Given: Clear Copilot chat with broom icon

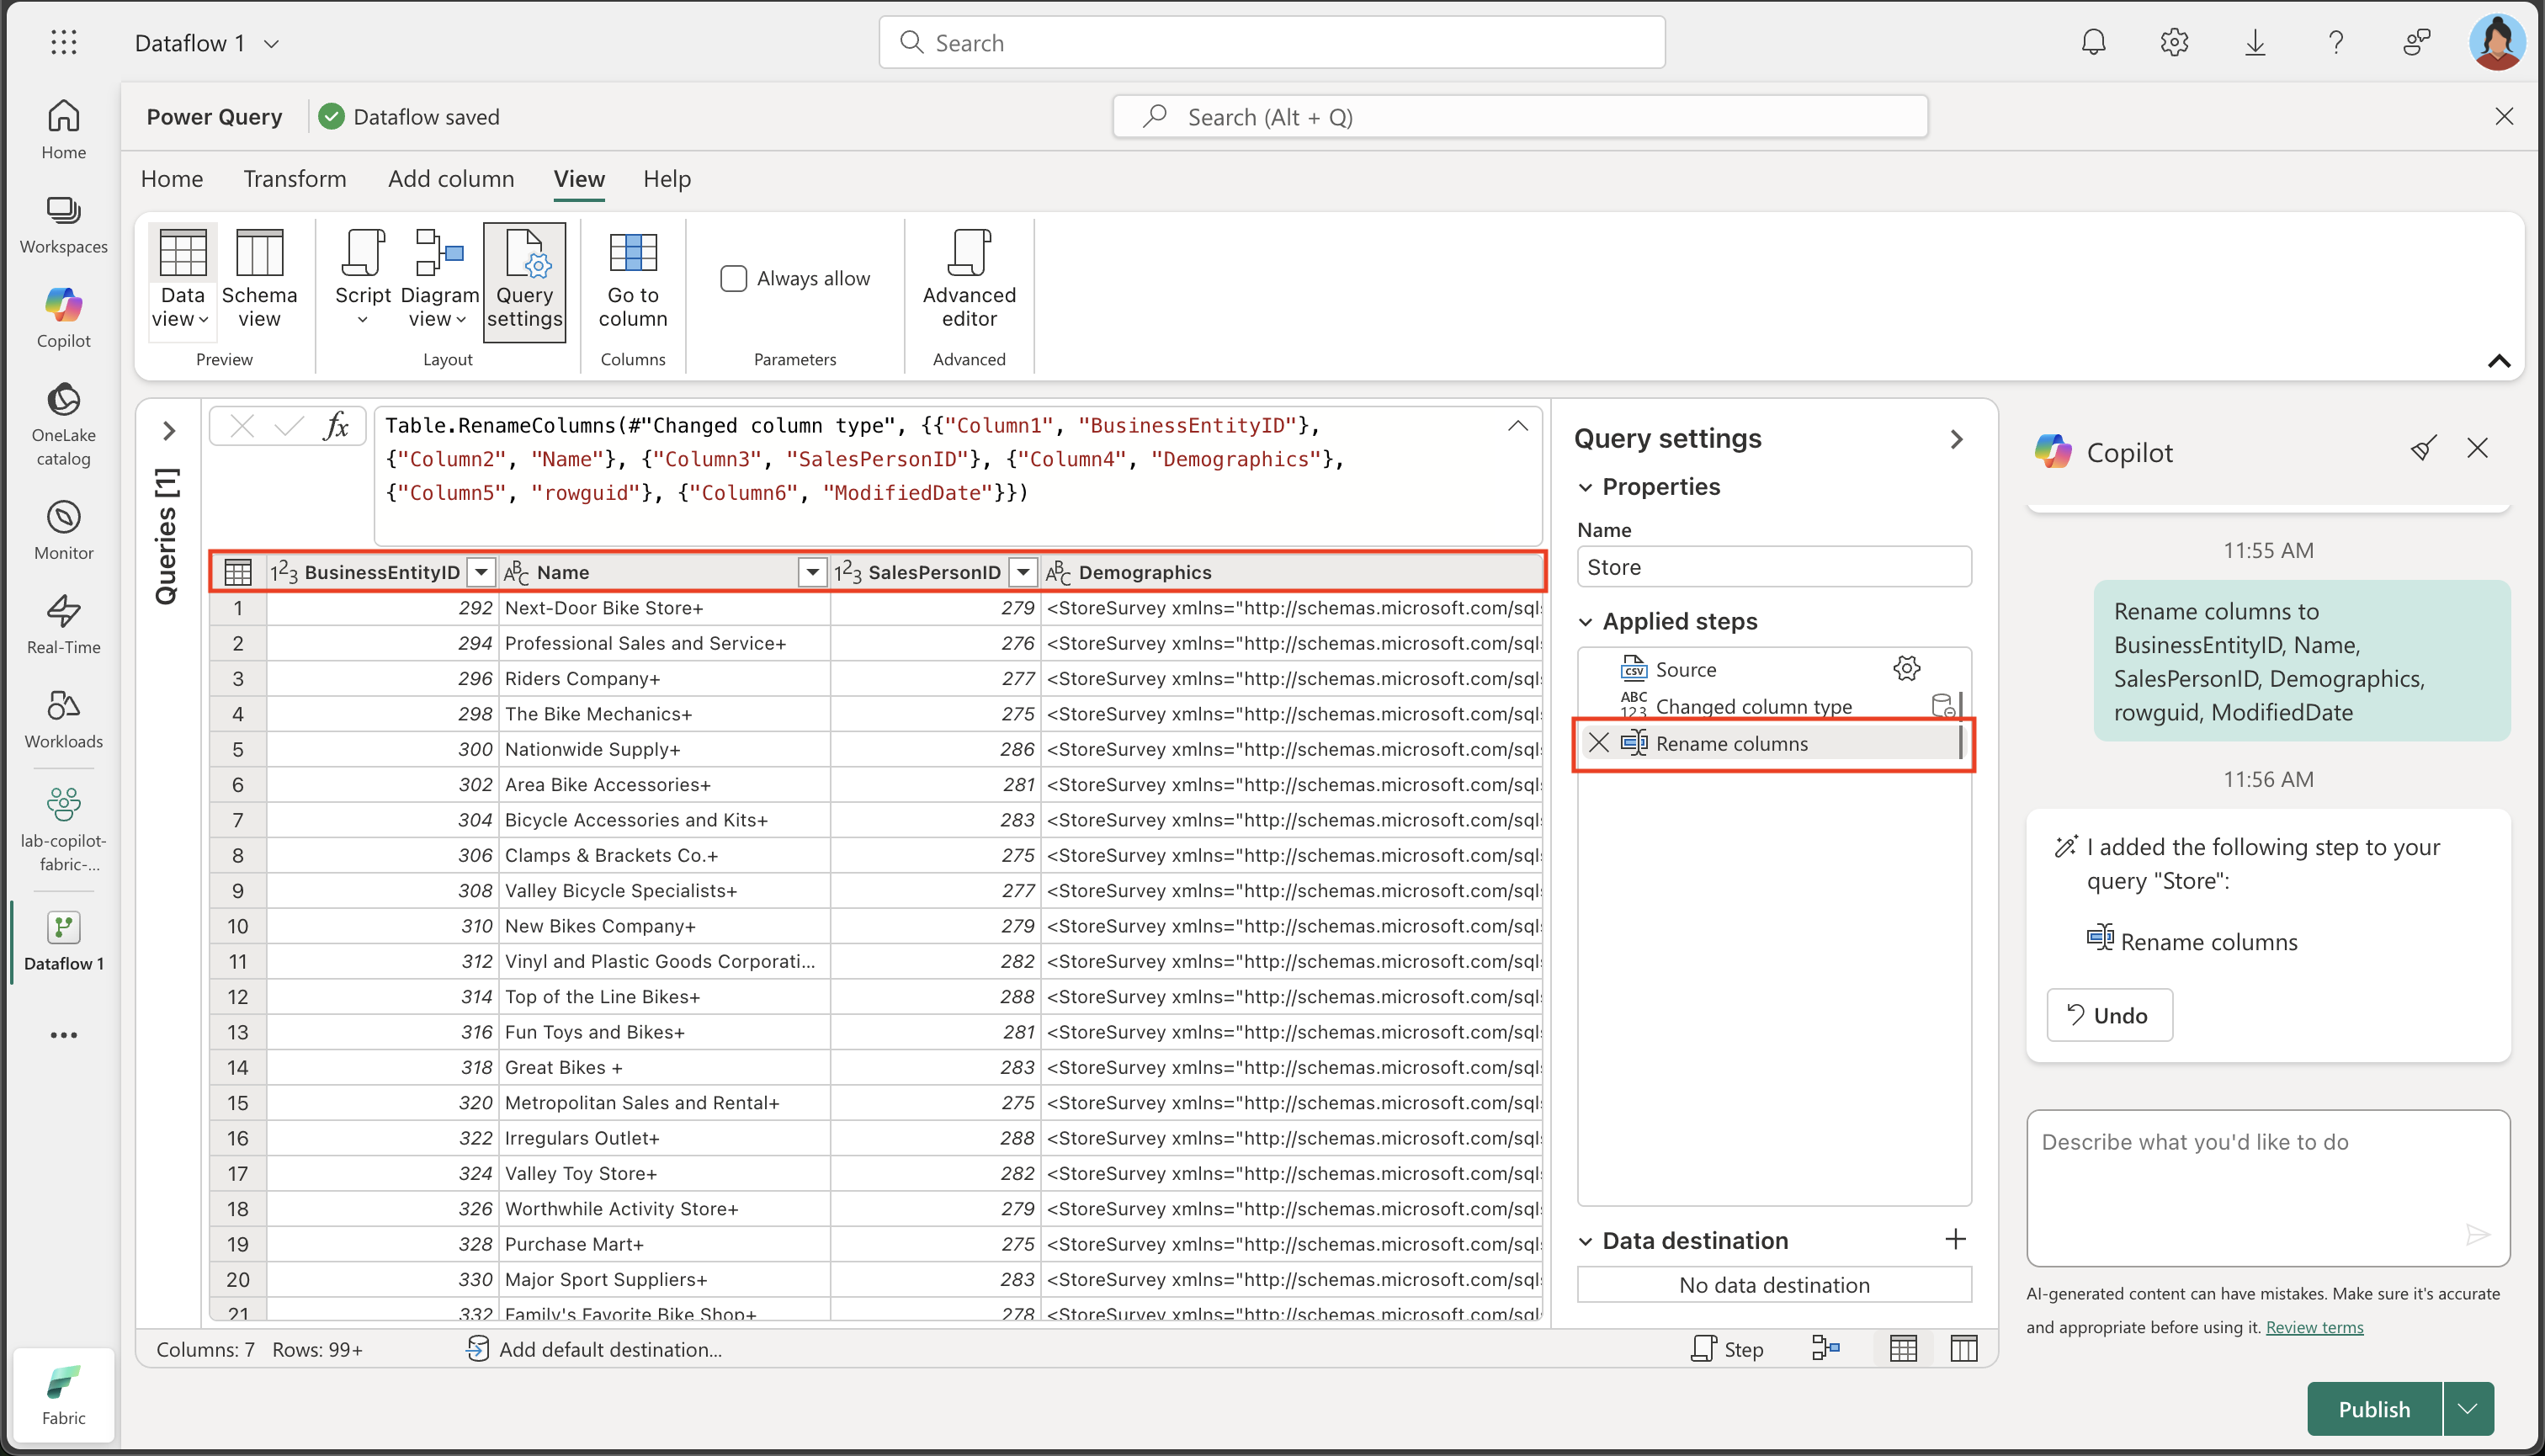Looking at the screenshot, I should (x=2423, y=449).
